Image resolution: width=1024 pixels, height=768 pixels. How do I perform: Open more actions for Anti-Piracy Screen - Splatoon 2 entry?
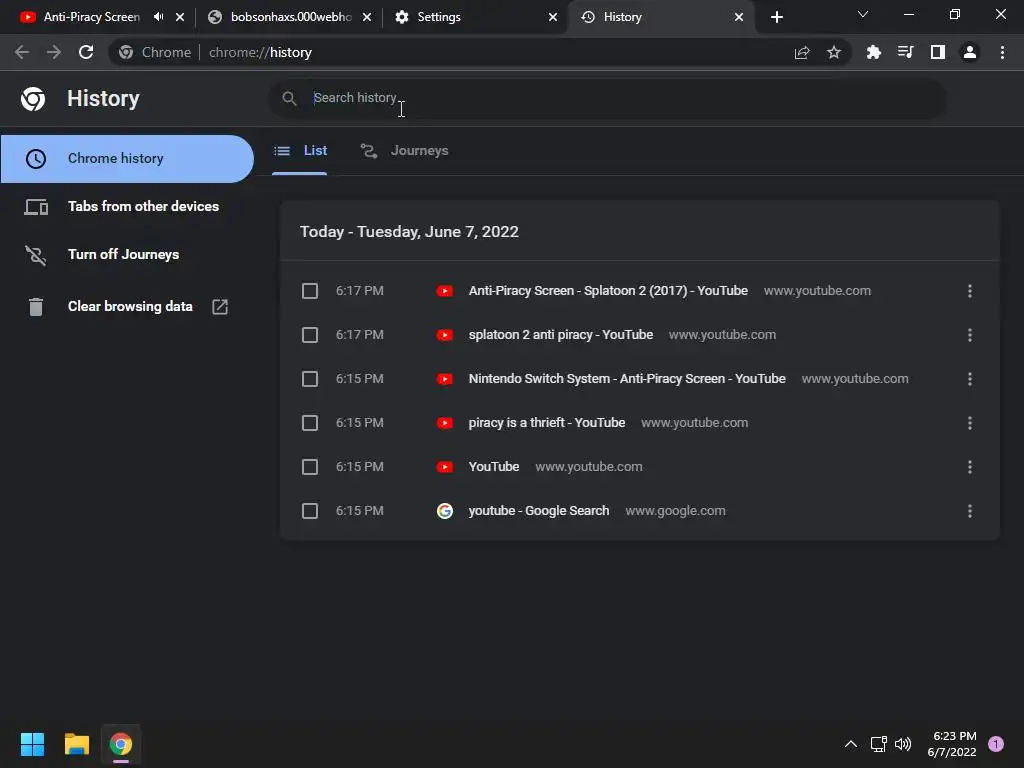[x=970, y=291]
